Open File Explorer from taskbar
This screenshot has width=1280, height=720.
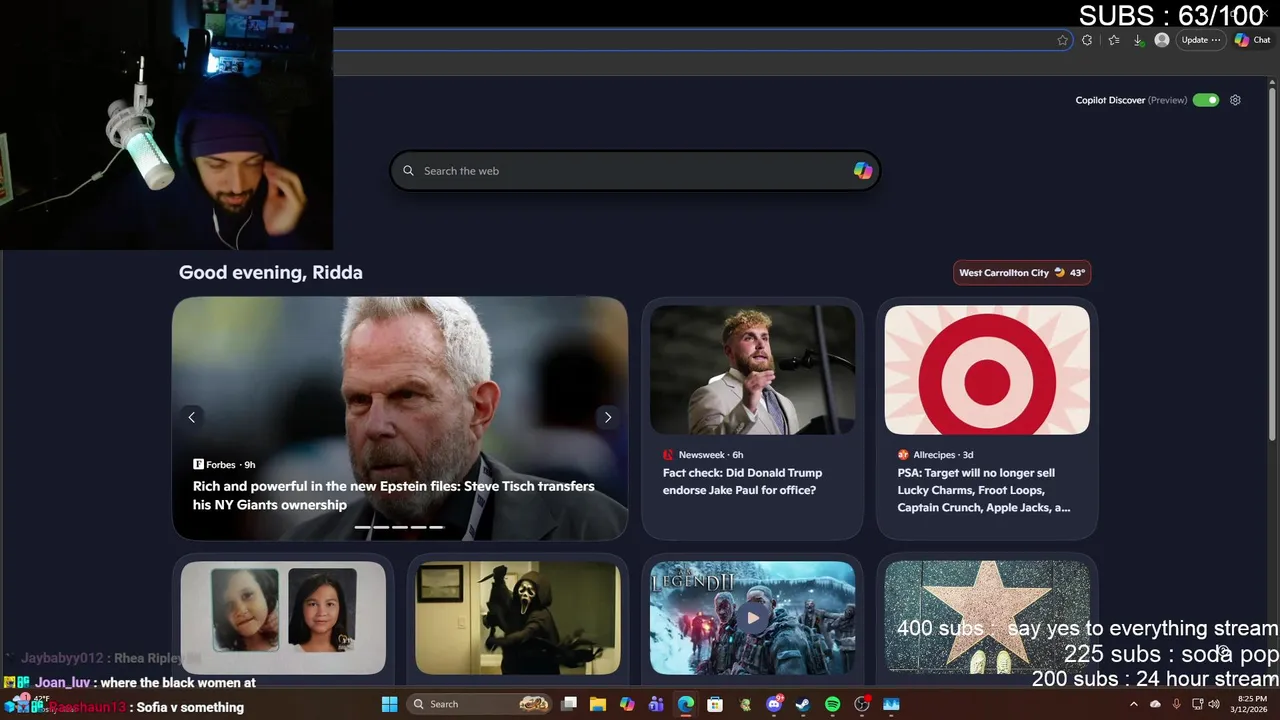(x=598, y=704)
